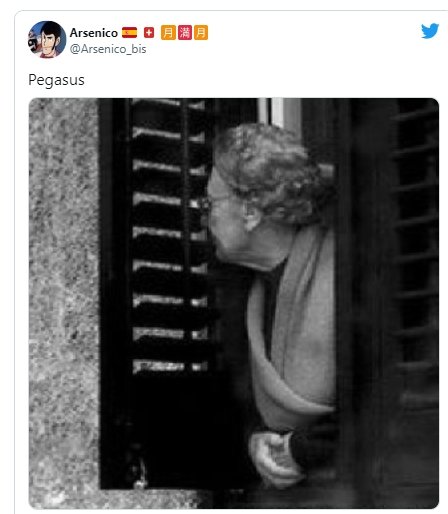
Task: Click the last orange 月 emoji
Action: pos(201,33)
